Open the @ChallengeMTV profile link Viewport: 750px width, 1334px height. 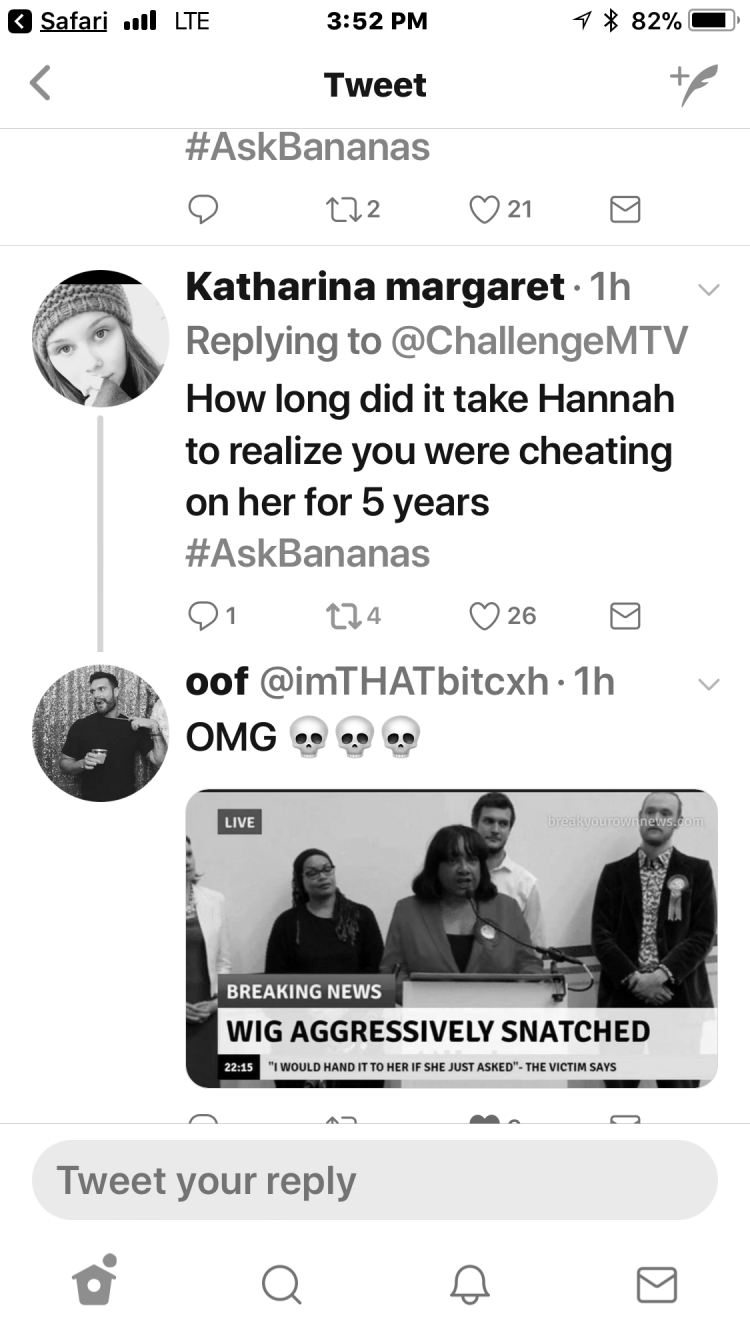point(540,342)
